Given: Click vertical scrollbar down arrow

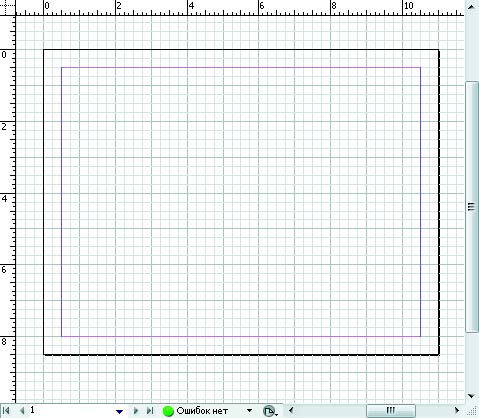Looking at the screenshot, I should (471, 396).
